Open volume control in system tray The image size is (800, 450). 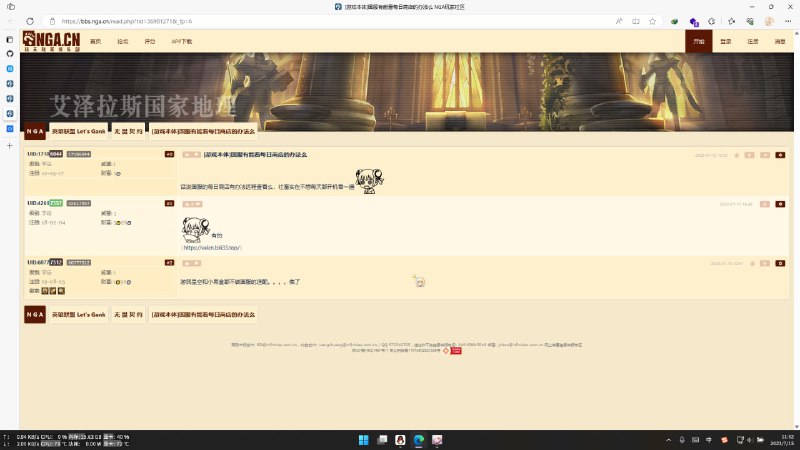(749, 440)
